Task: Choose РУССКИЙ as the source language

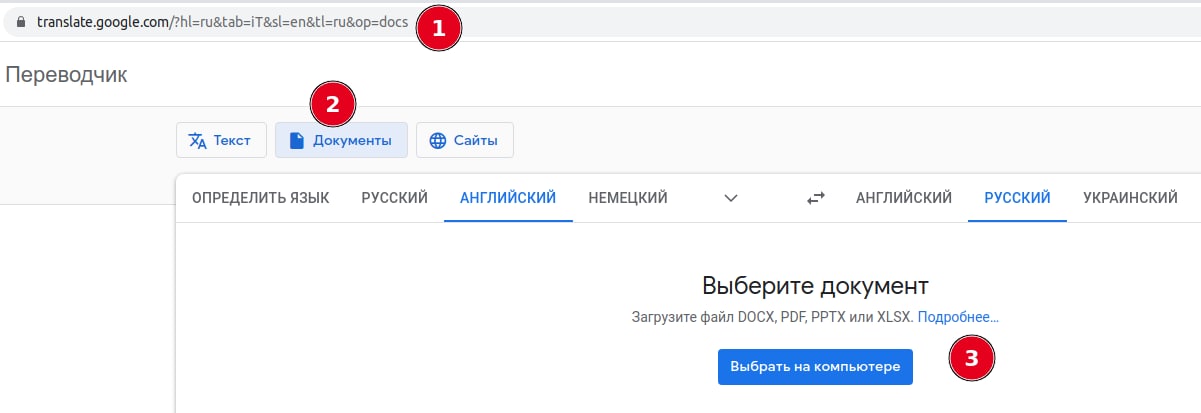Action: coord(394,198)
